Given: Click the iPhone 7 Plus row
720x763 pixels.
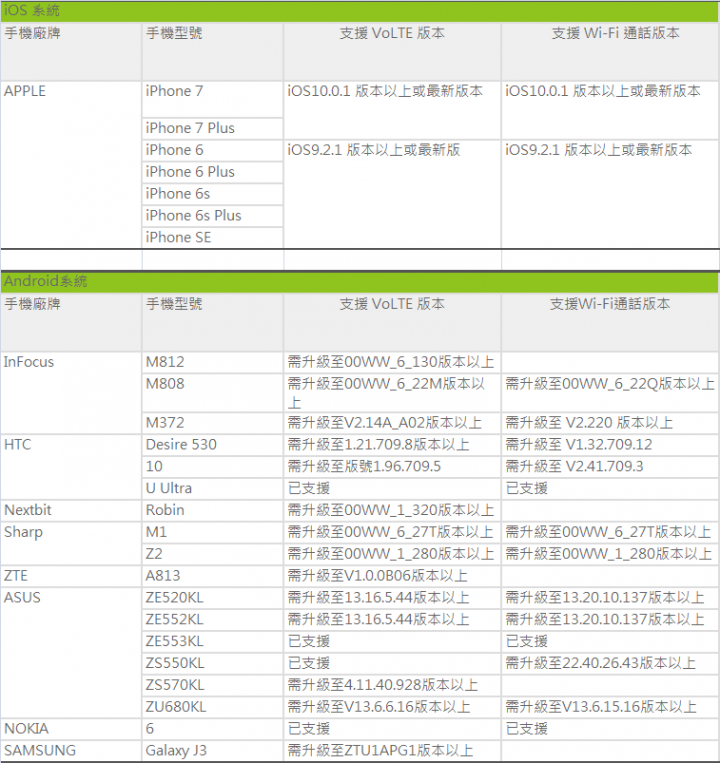Looking at the screenshot, I should point(213,128).
